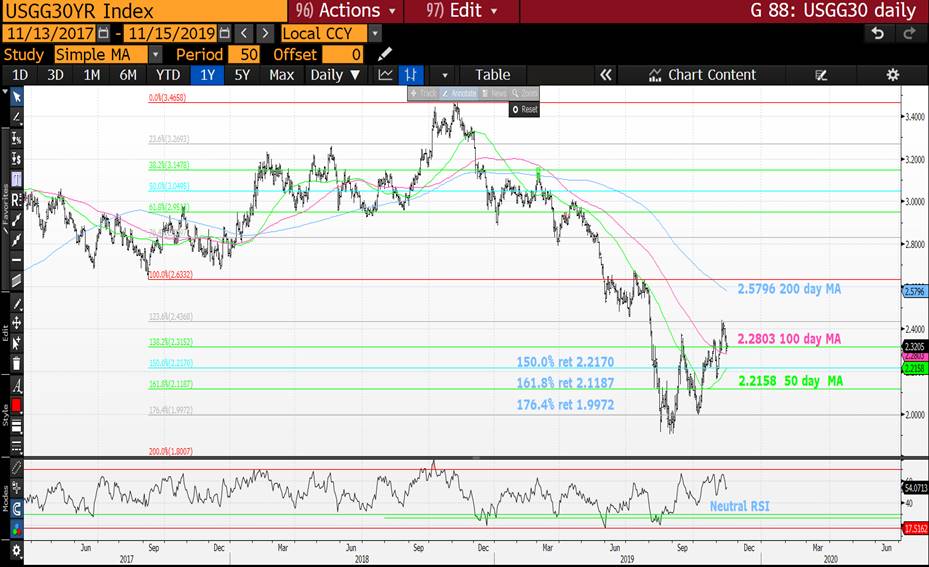
Task: Select the 1M range tab
Action: [92, 75]
